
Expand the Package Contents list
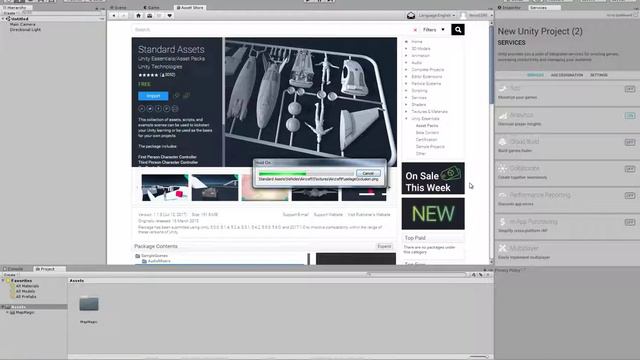pos(384,247)
